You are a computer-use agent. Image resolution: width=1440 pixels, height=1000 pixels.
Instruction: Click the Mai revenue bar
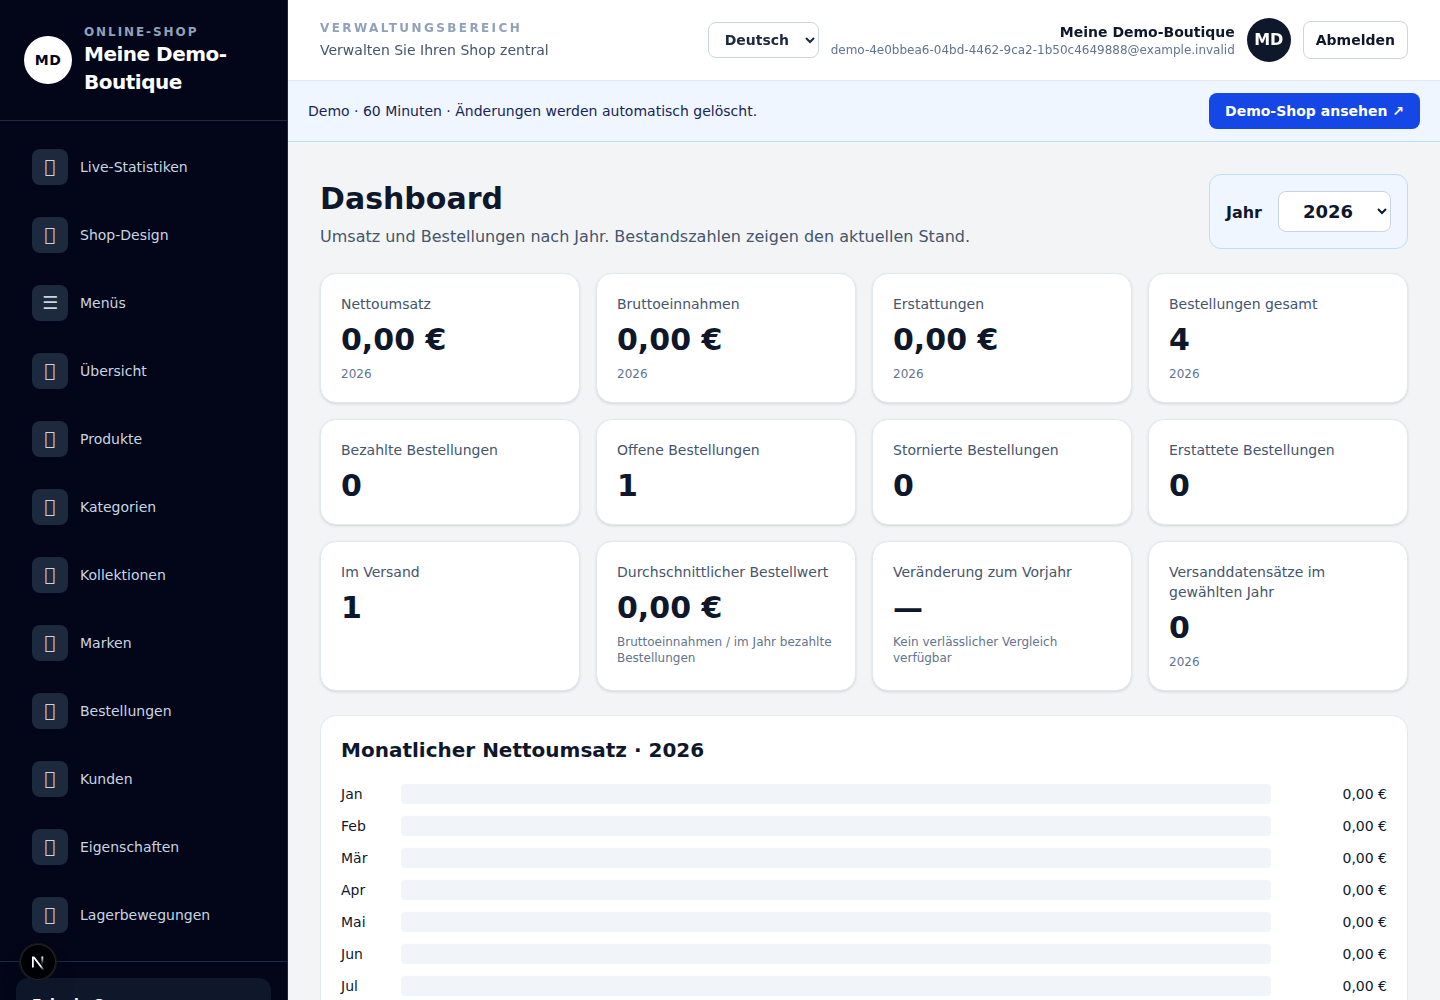click(x=836, y=922)
